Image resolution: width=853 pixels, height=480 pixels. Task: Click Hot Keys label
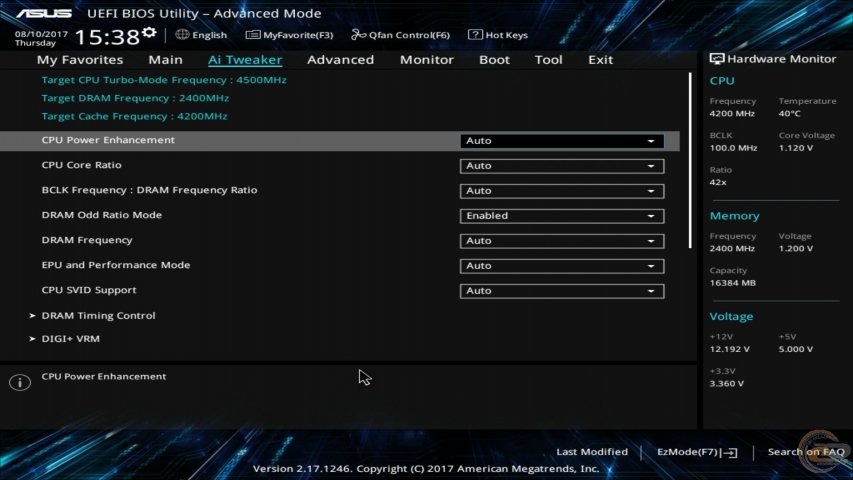506,35
